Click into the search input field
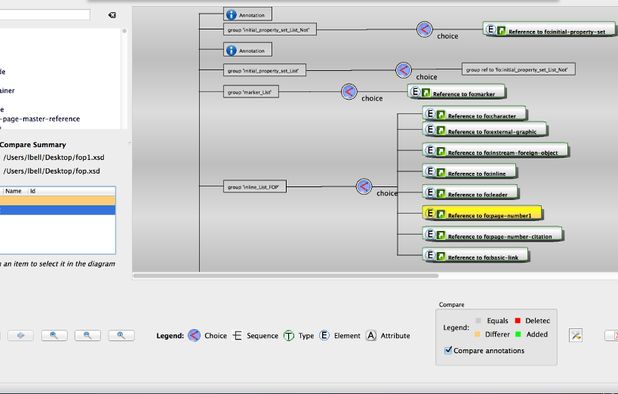This screenshot has width=618, height=394. tap(45, 15)
